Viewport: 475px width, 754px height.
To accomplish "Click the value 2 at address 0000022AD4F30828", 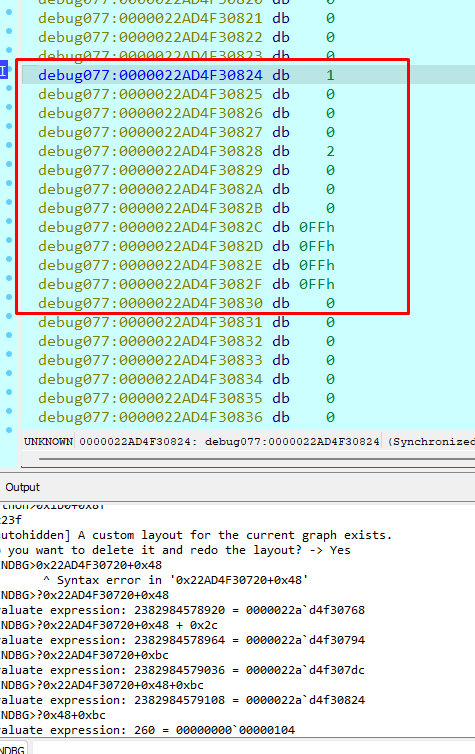I will (330, 151).
